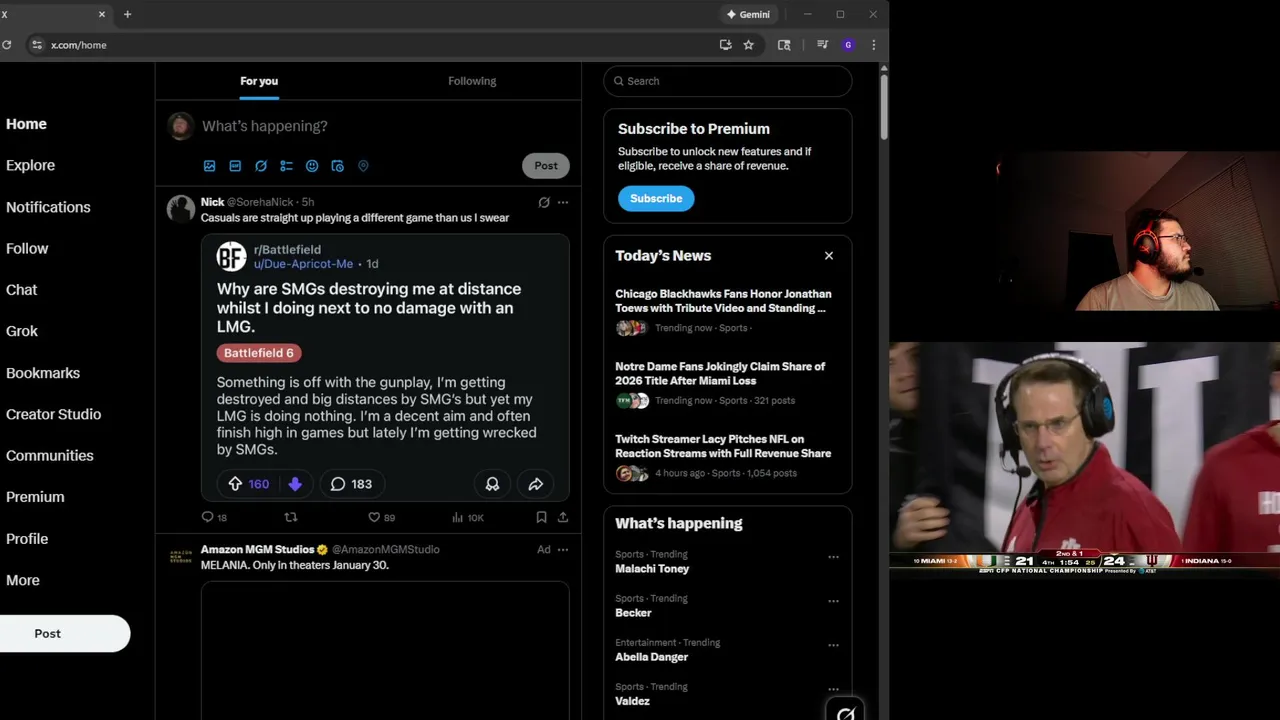
Task: Open Explore in sidebar
Action: pos(30,165)
